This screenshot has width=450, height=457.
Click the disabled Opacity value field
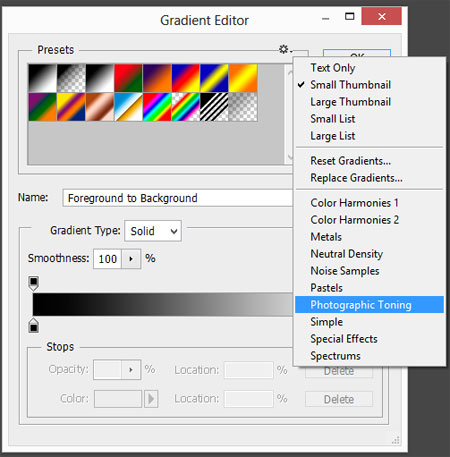[107, 369]
